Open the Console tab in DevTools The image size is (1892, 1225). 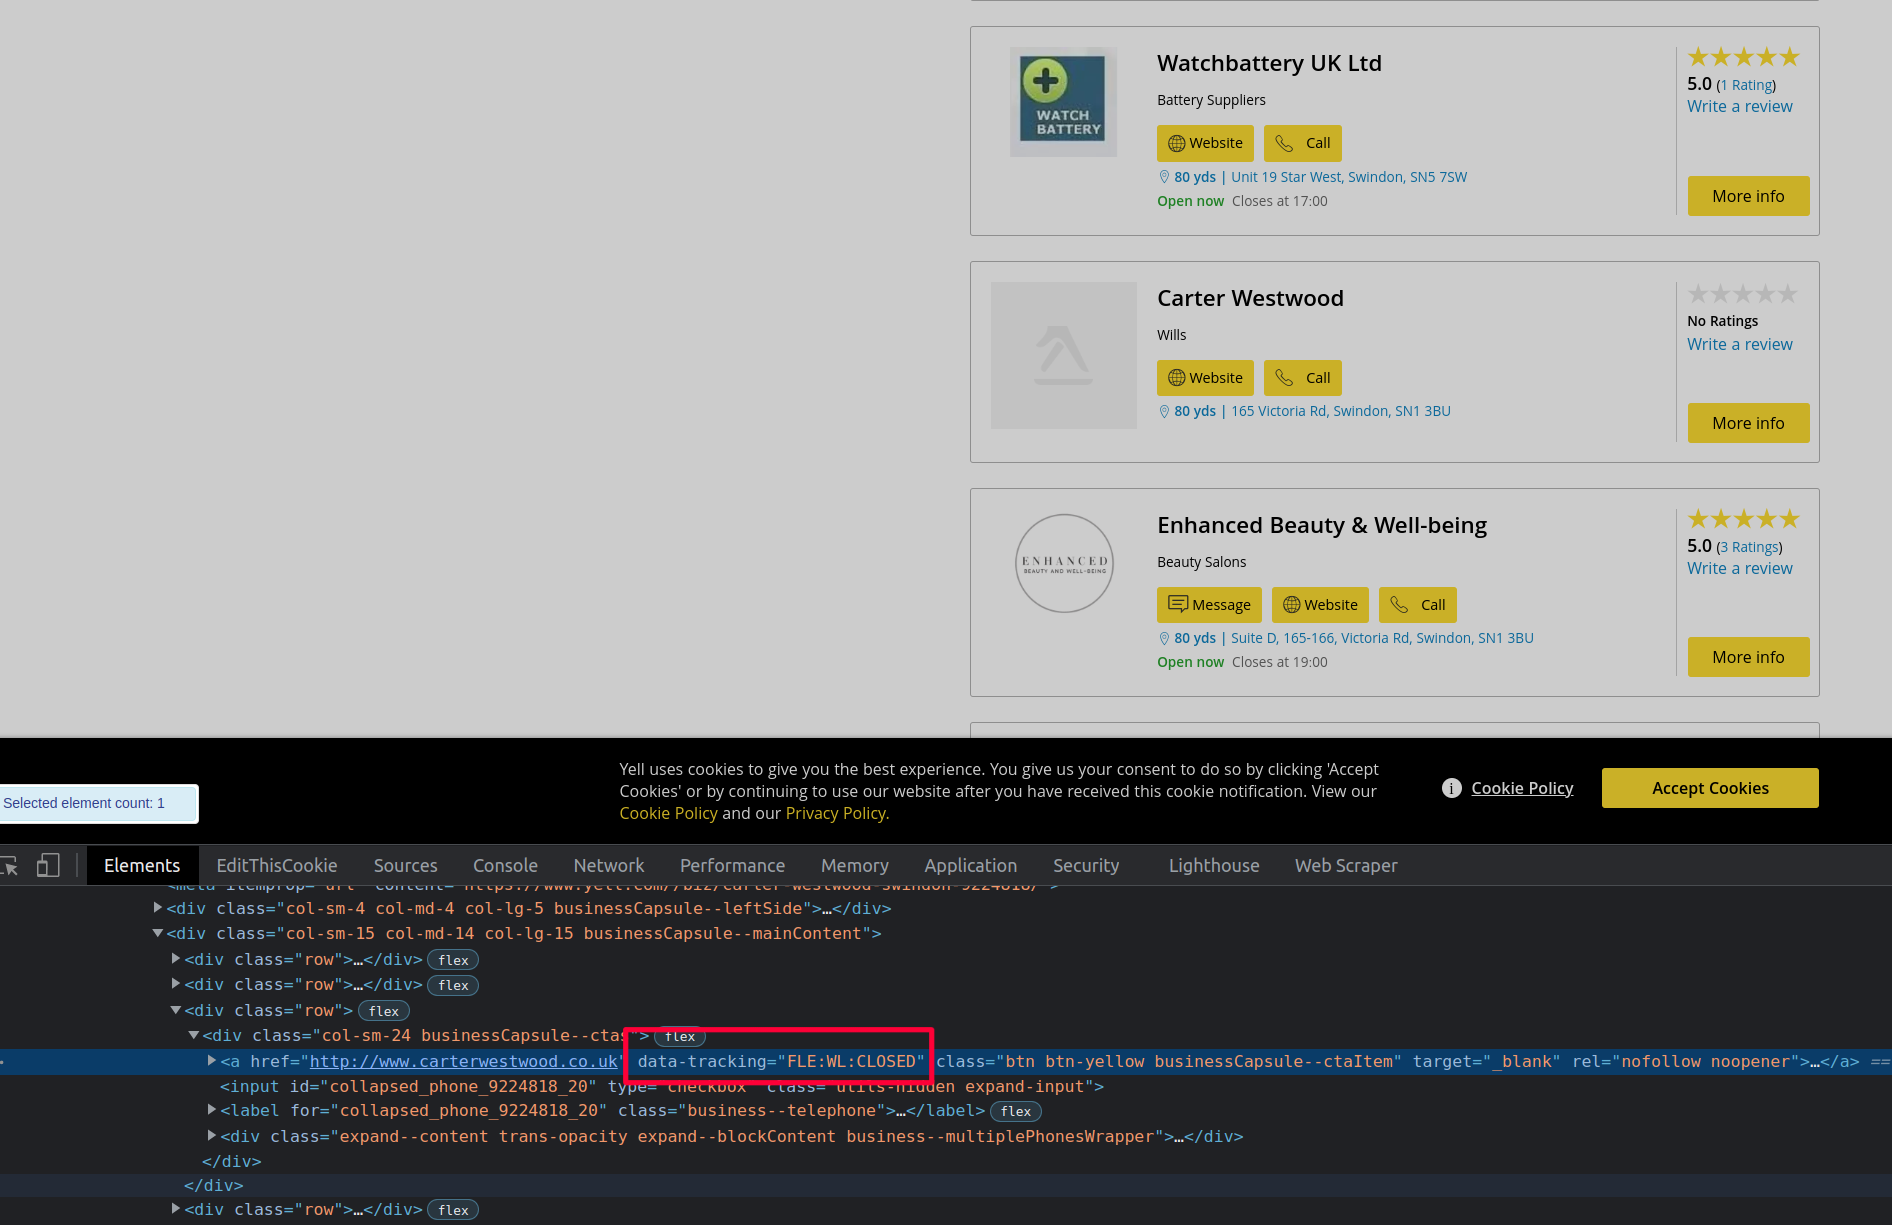click(x=505, y=866)
